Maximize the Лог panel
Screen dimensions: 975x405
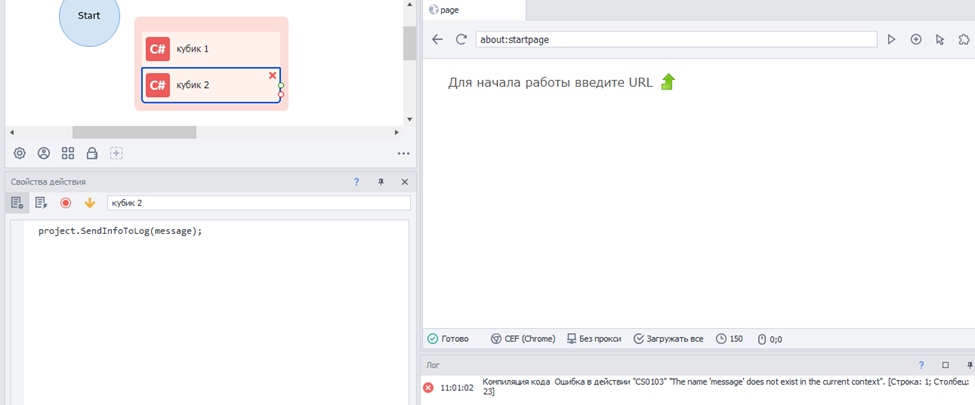tap(945, 365)
